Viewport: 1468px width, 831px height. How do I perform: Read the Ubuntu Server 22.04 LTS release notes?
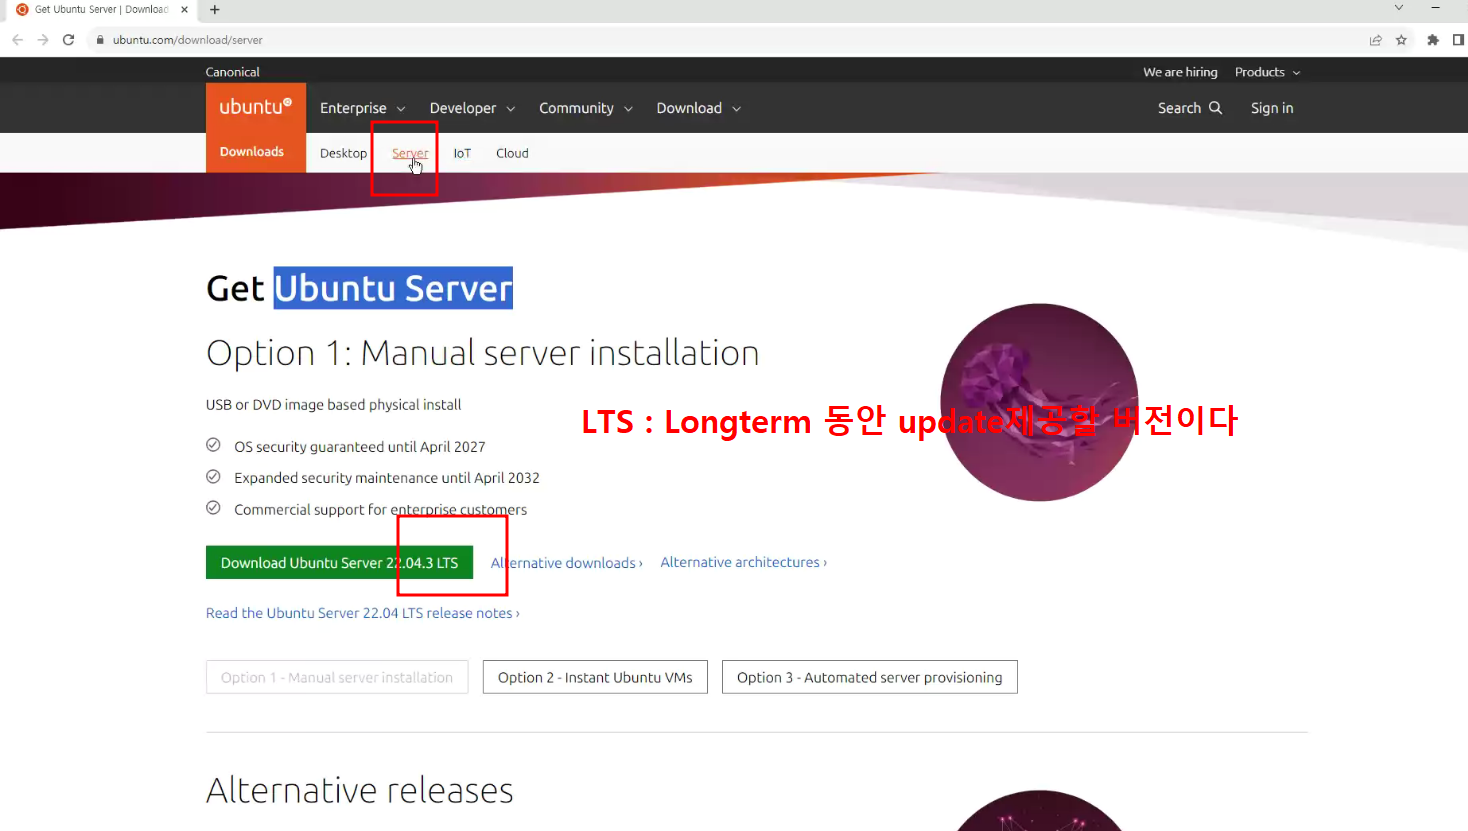[363, 613]
